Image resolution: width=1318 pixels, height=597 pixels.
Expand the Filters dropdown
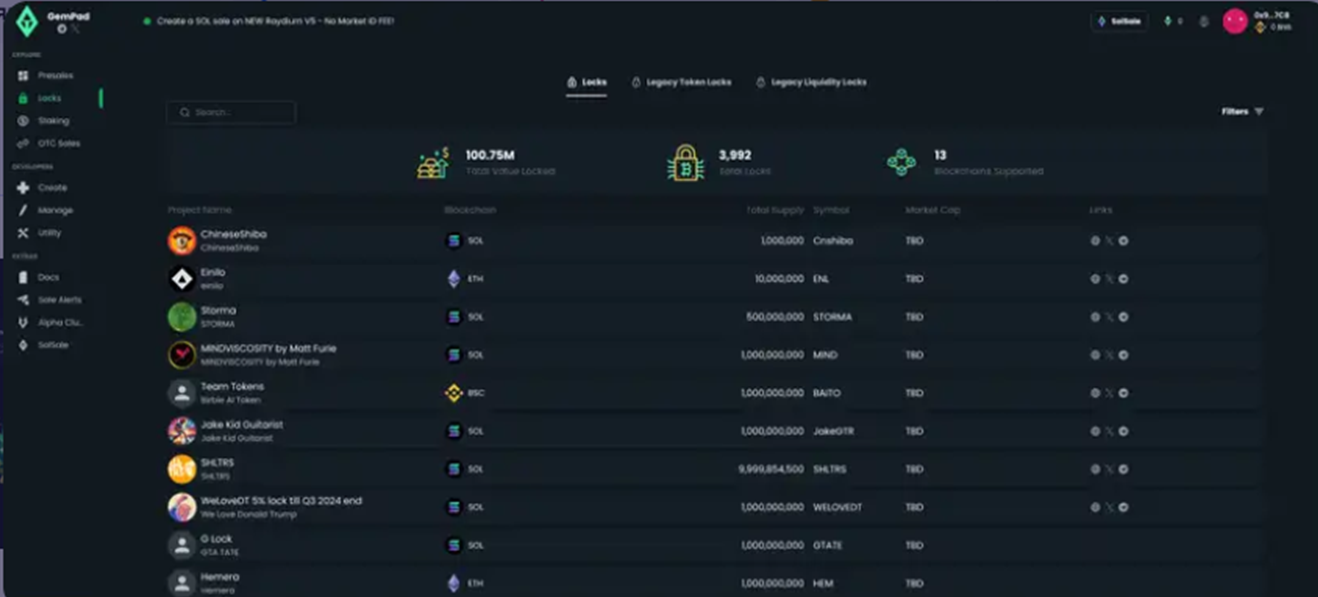(1242, 111)
